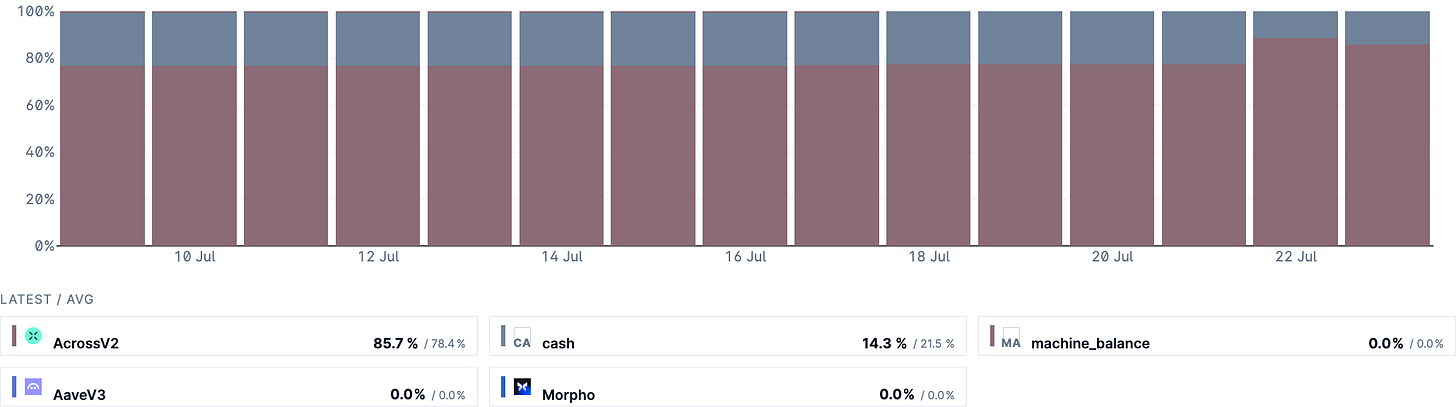The height and width of the screenshot is (407, 1456).
Task: Toggle the AcrossV2 series legend card
Action: [240, 337]
